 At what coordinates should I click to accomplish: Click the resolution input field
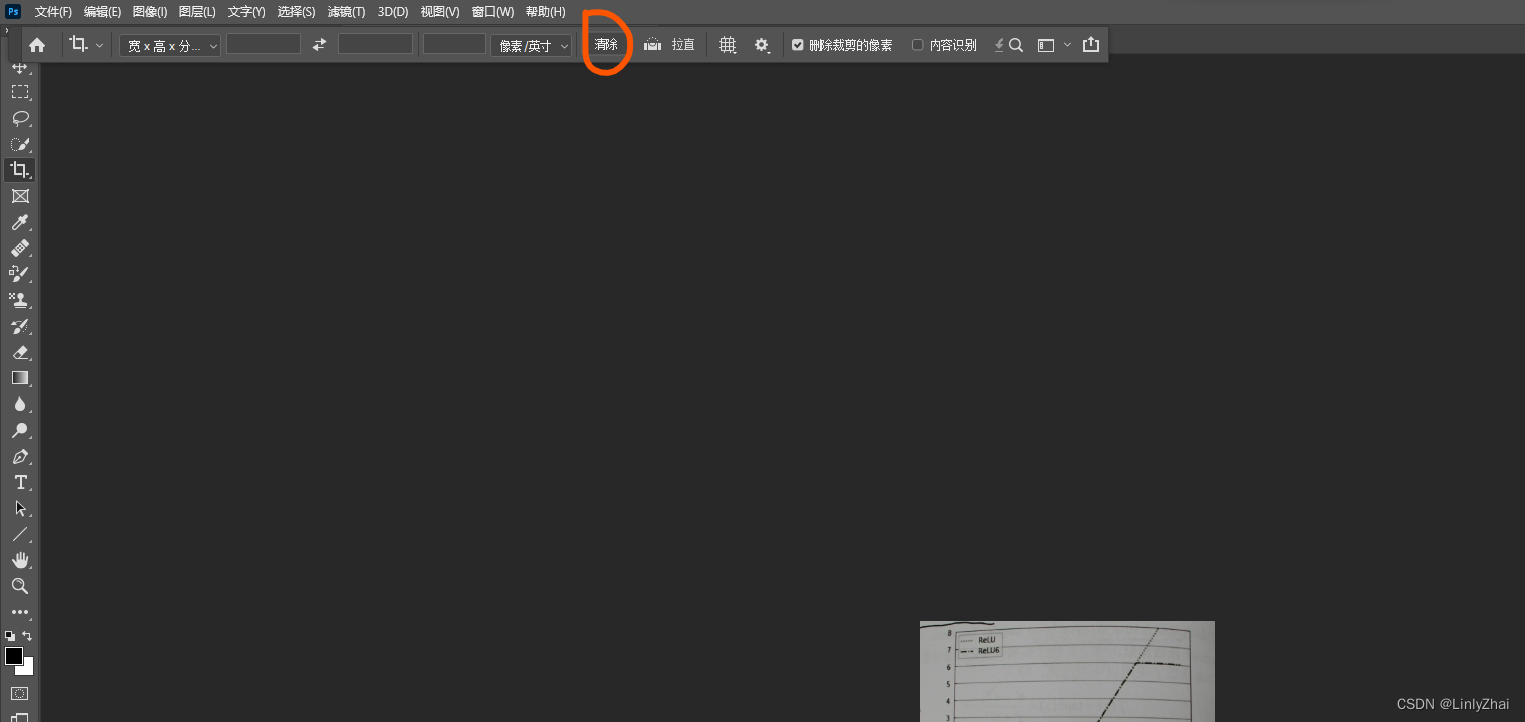[x=454, y=44]
